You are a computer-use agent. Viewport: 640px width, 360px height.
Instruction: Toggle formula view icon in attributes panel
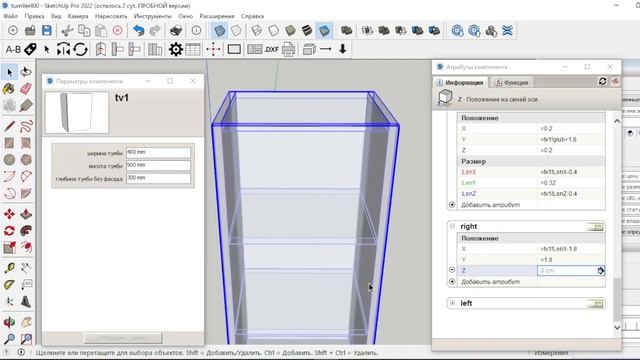(615, 81)
